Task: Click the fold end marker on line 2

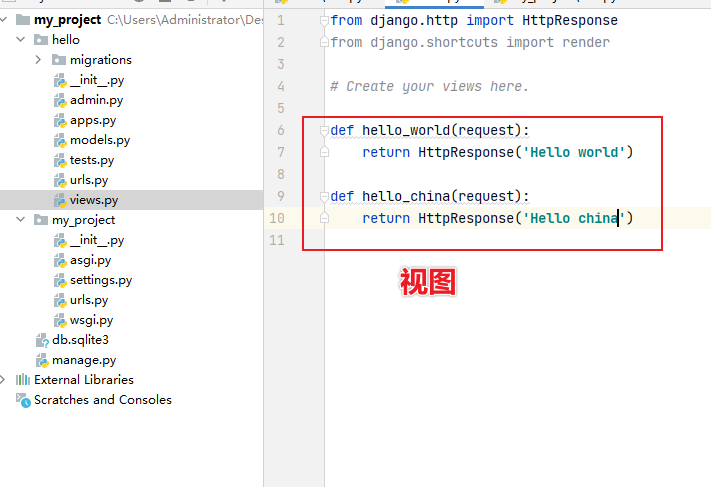Action: click(324, 42)
